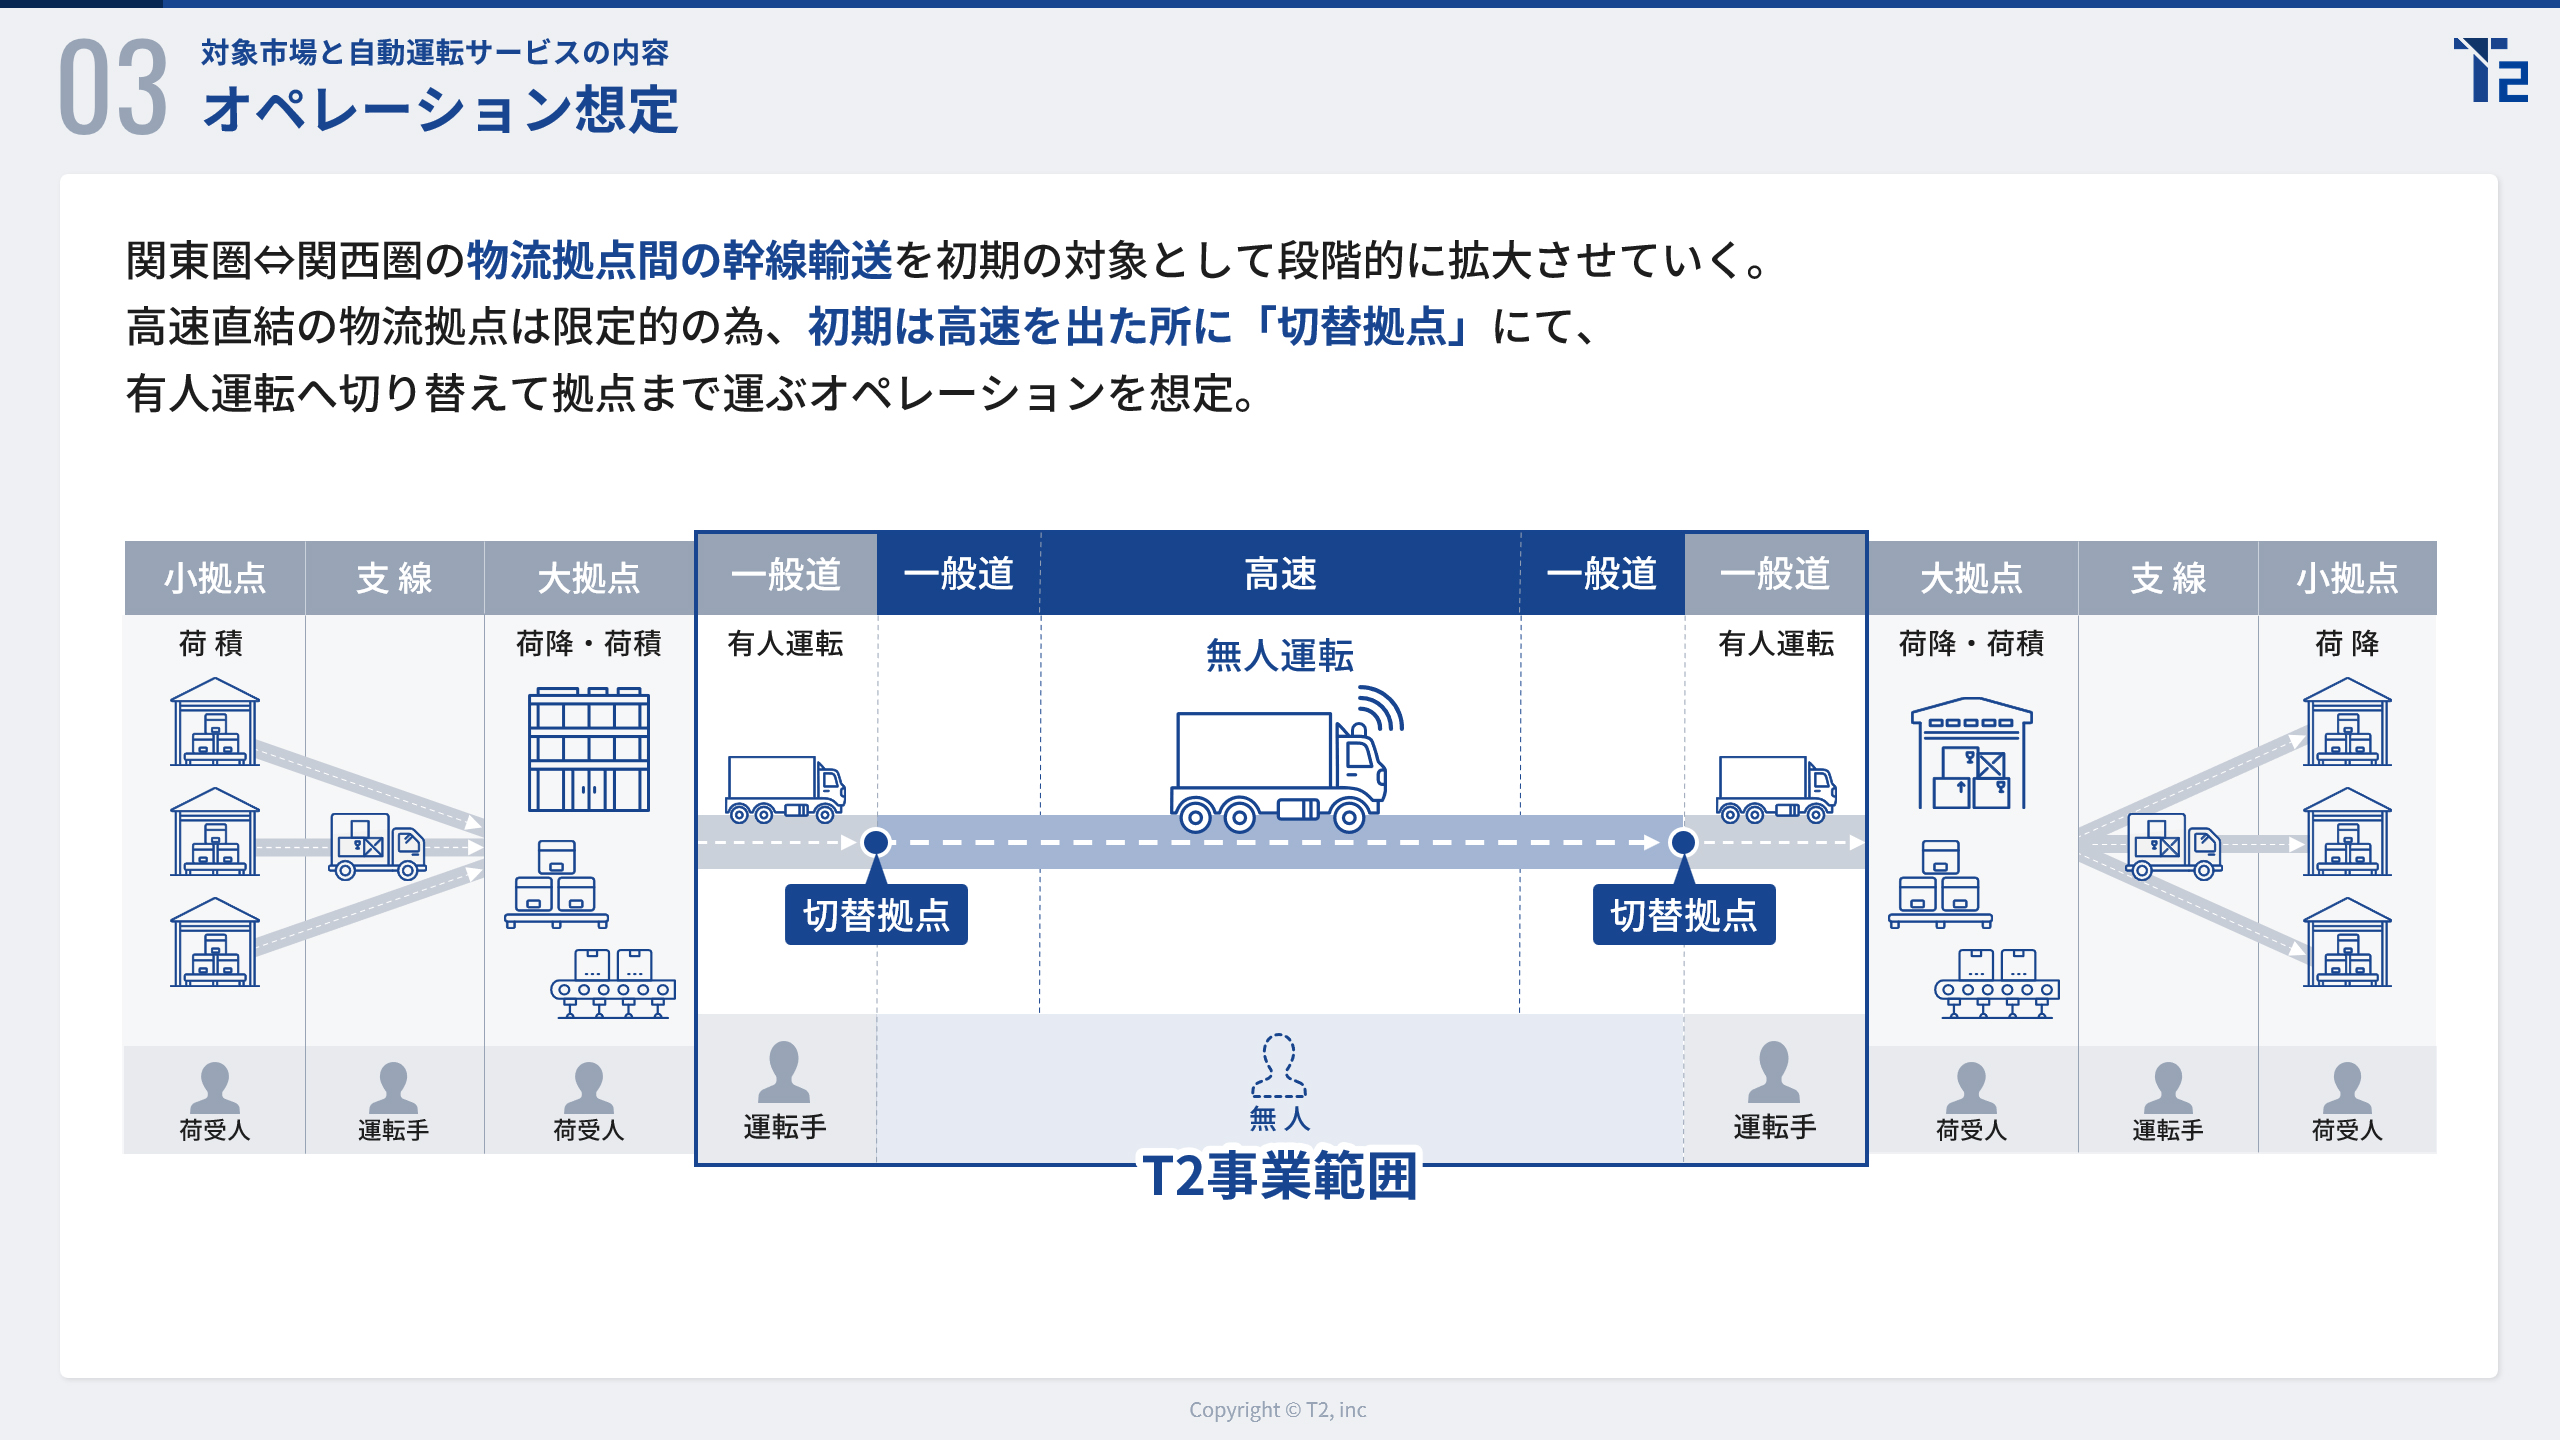
Task: Click the top-left small warehouse icon
Action: click(x=215, y=722)
